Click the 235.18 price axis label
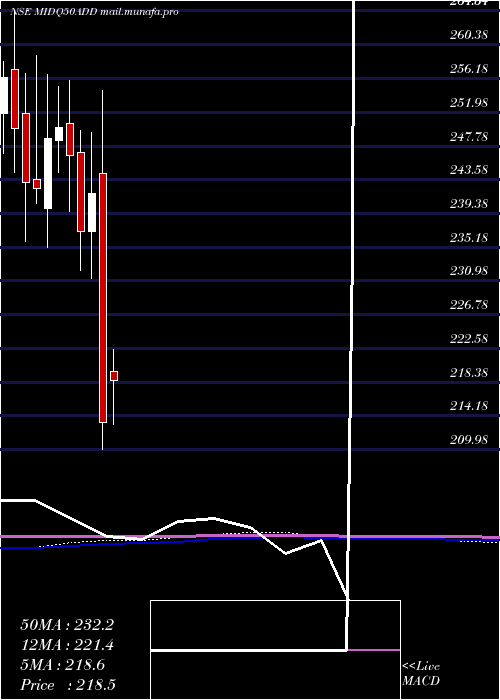The image size is (500, 700). (x=469, y=238)
